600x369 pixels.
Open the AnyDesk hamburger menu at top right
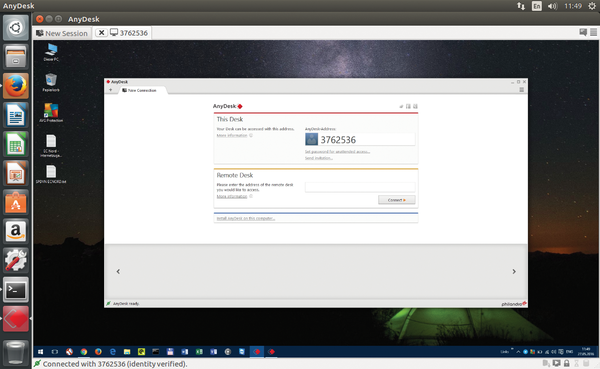[x=593, y=32]
